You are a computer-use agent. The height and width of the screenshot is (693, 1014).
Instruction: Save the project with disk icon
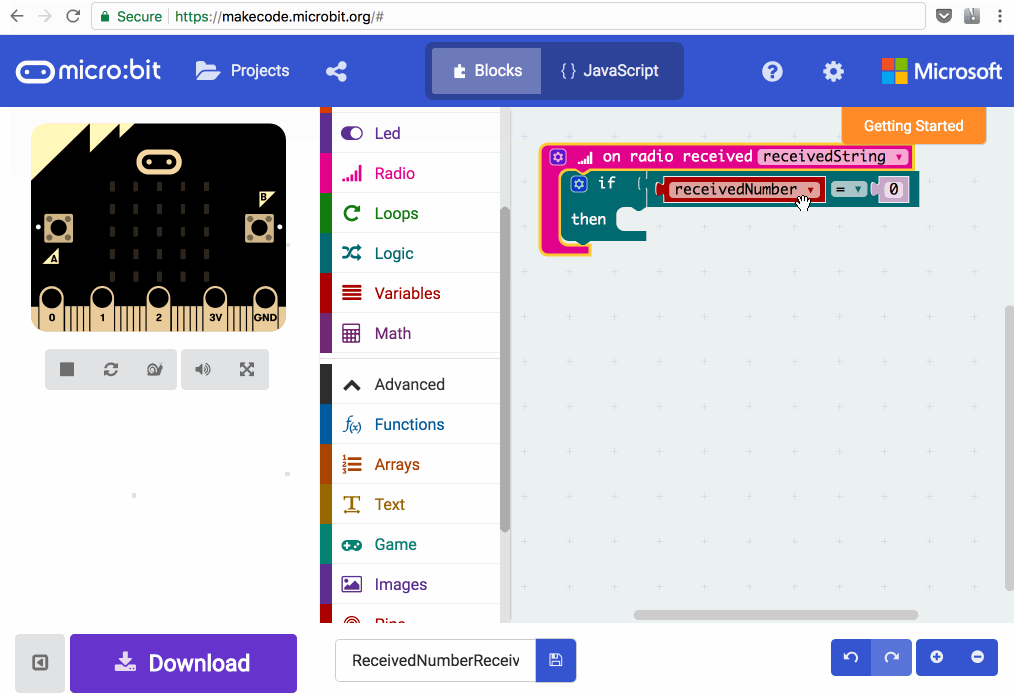556,660
